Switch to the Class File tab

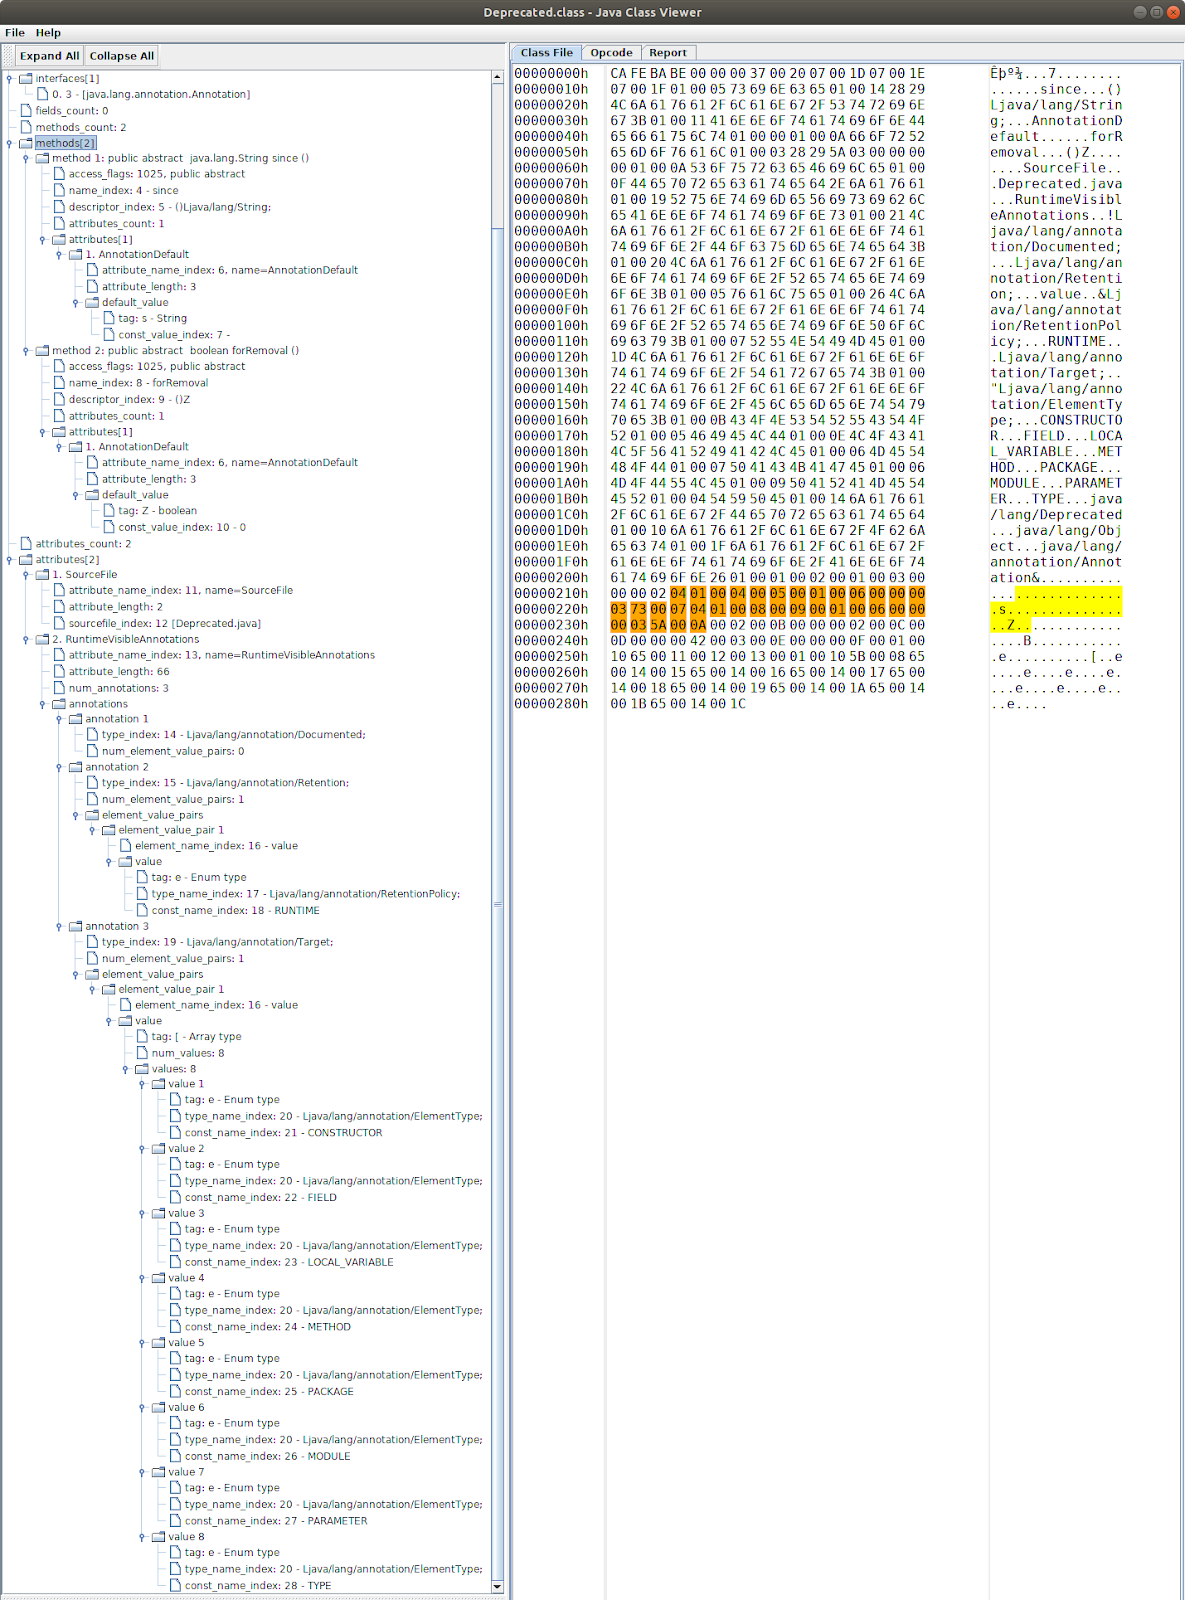[x=547, y=53]
